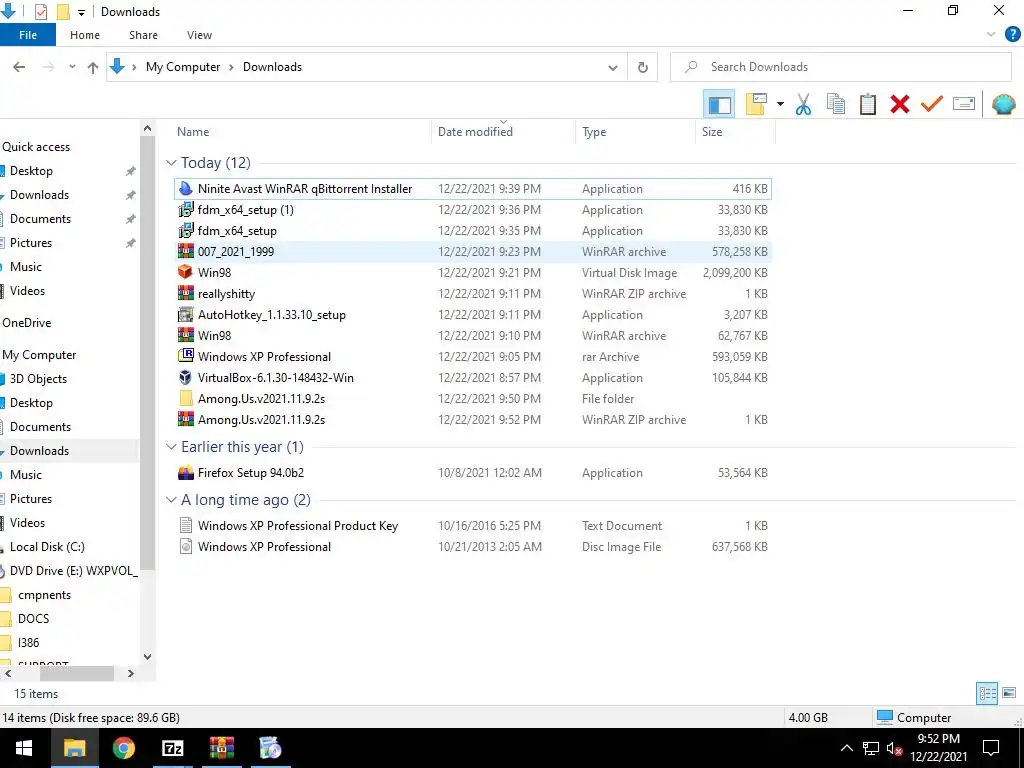Open the File tab

point(28,35)
